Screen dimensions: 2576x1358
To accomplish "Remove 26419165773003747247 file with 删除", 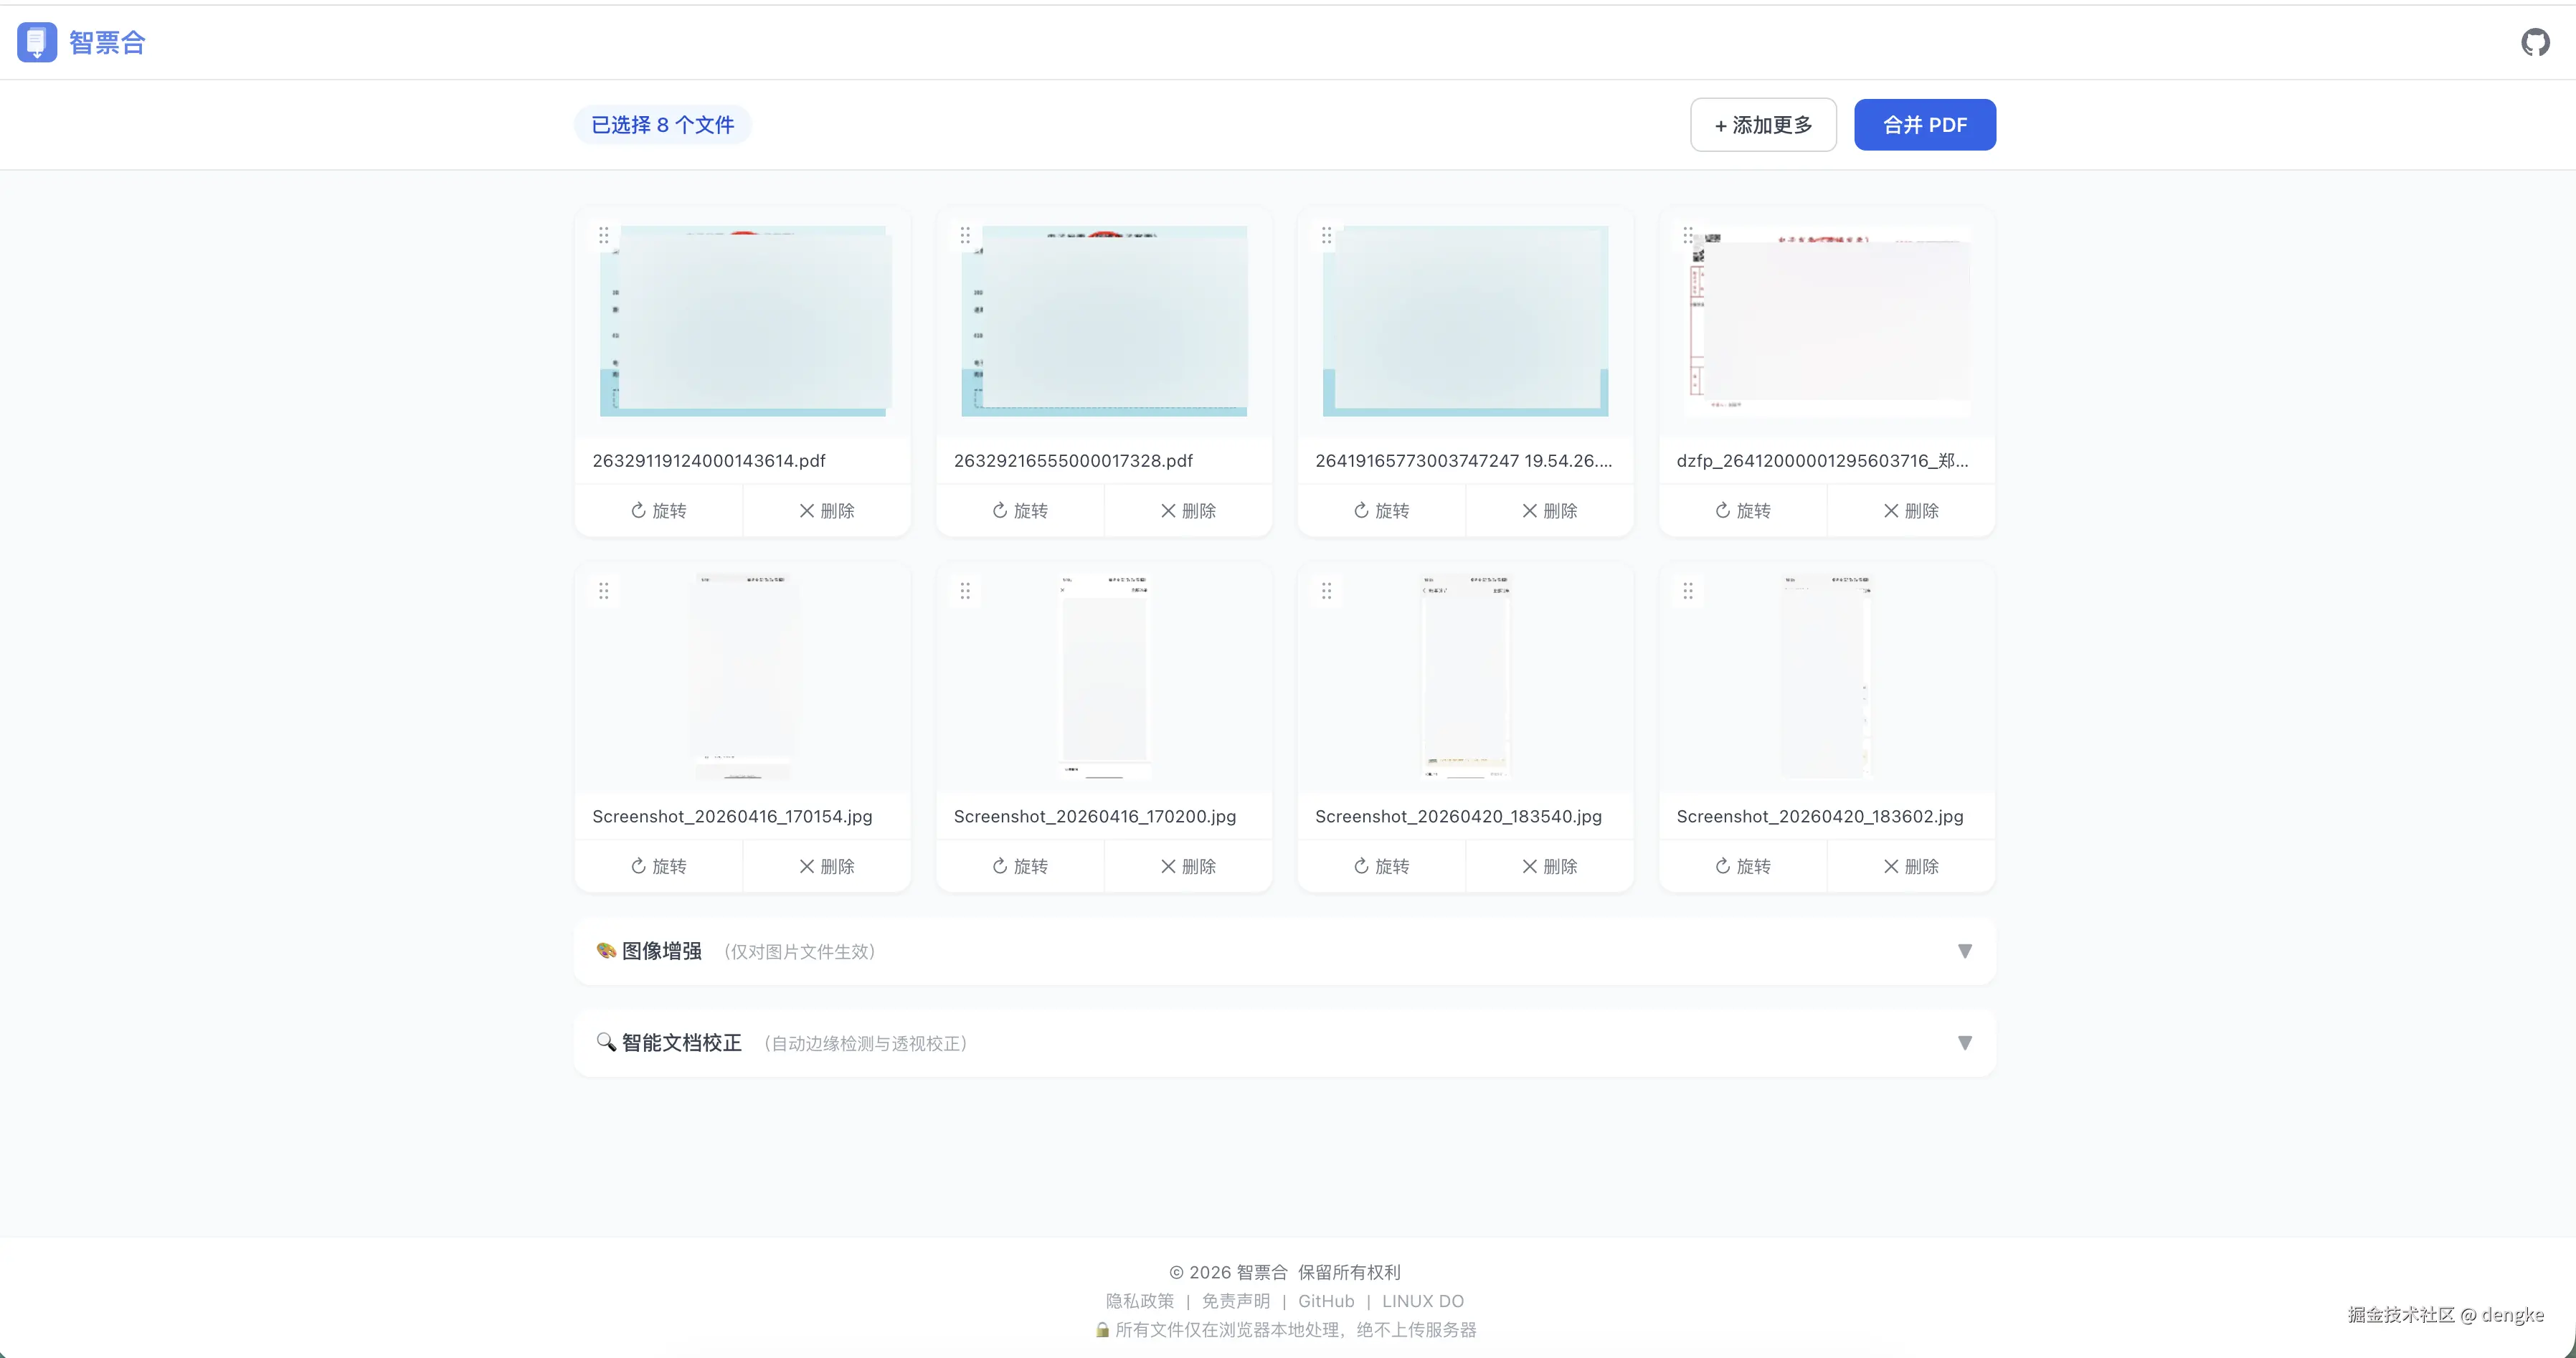I will tap(1548, 511).
